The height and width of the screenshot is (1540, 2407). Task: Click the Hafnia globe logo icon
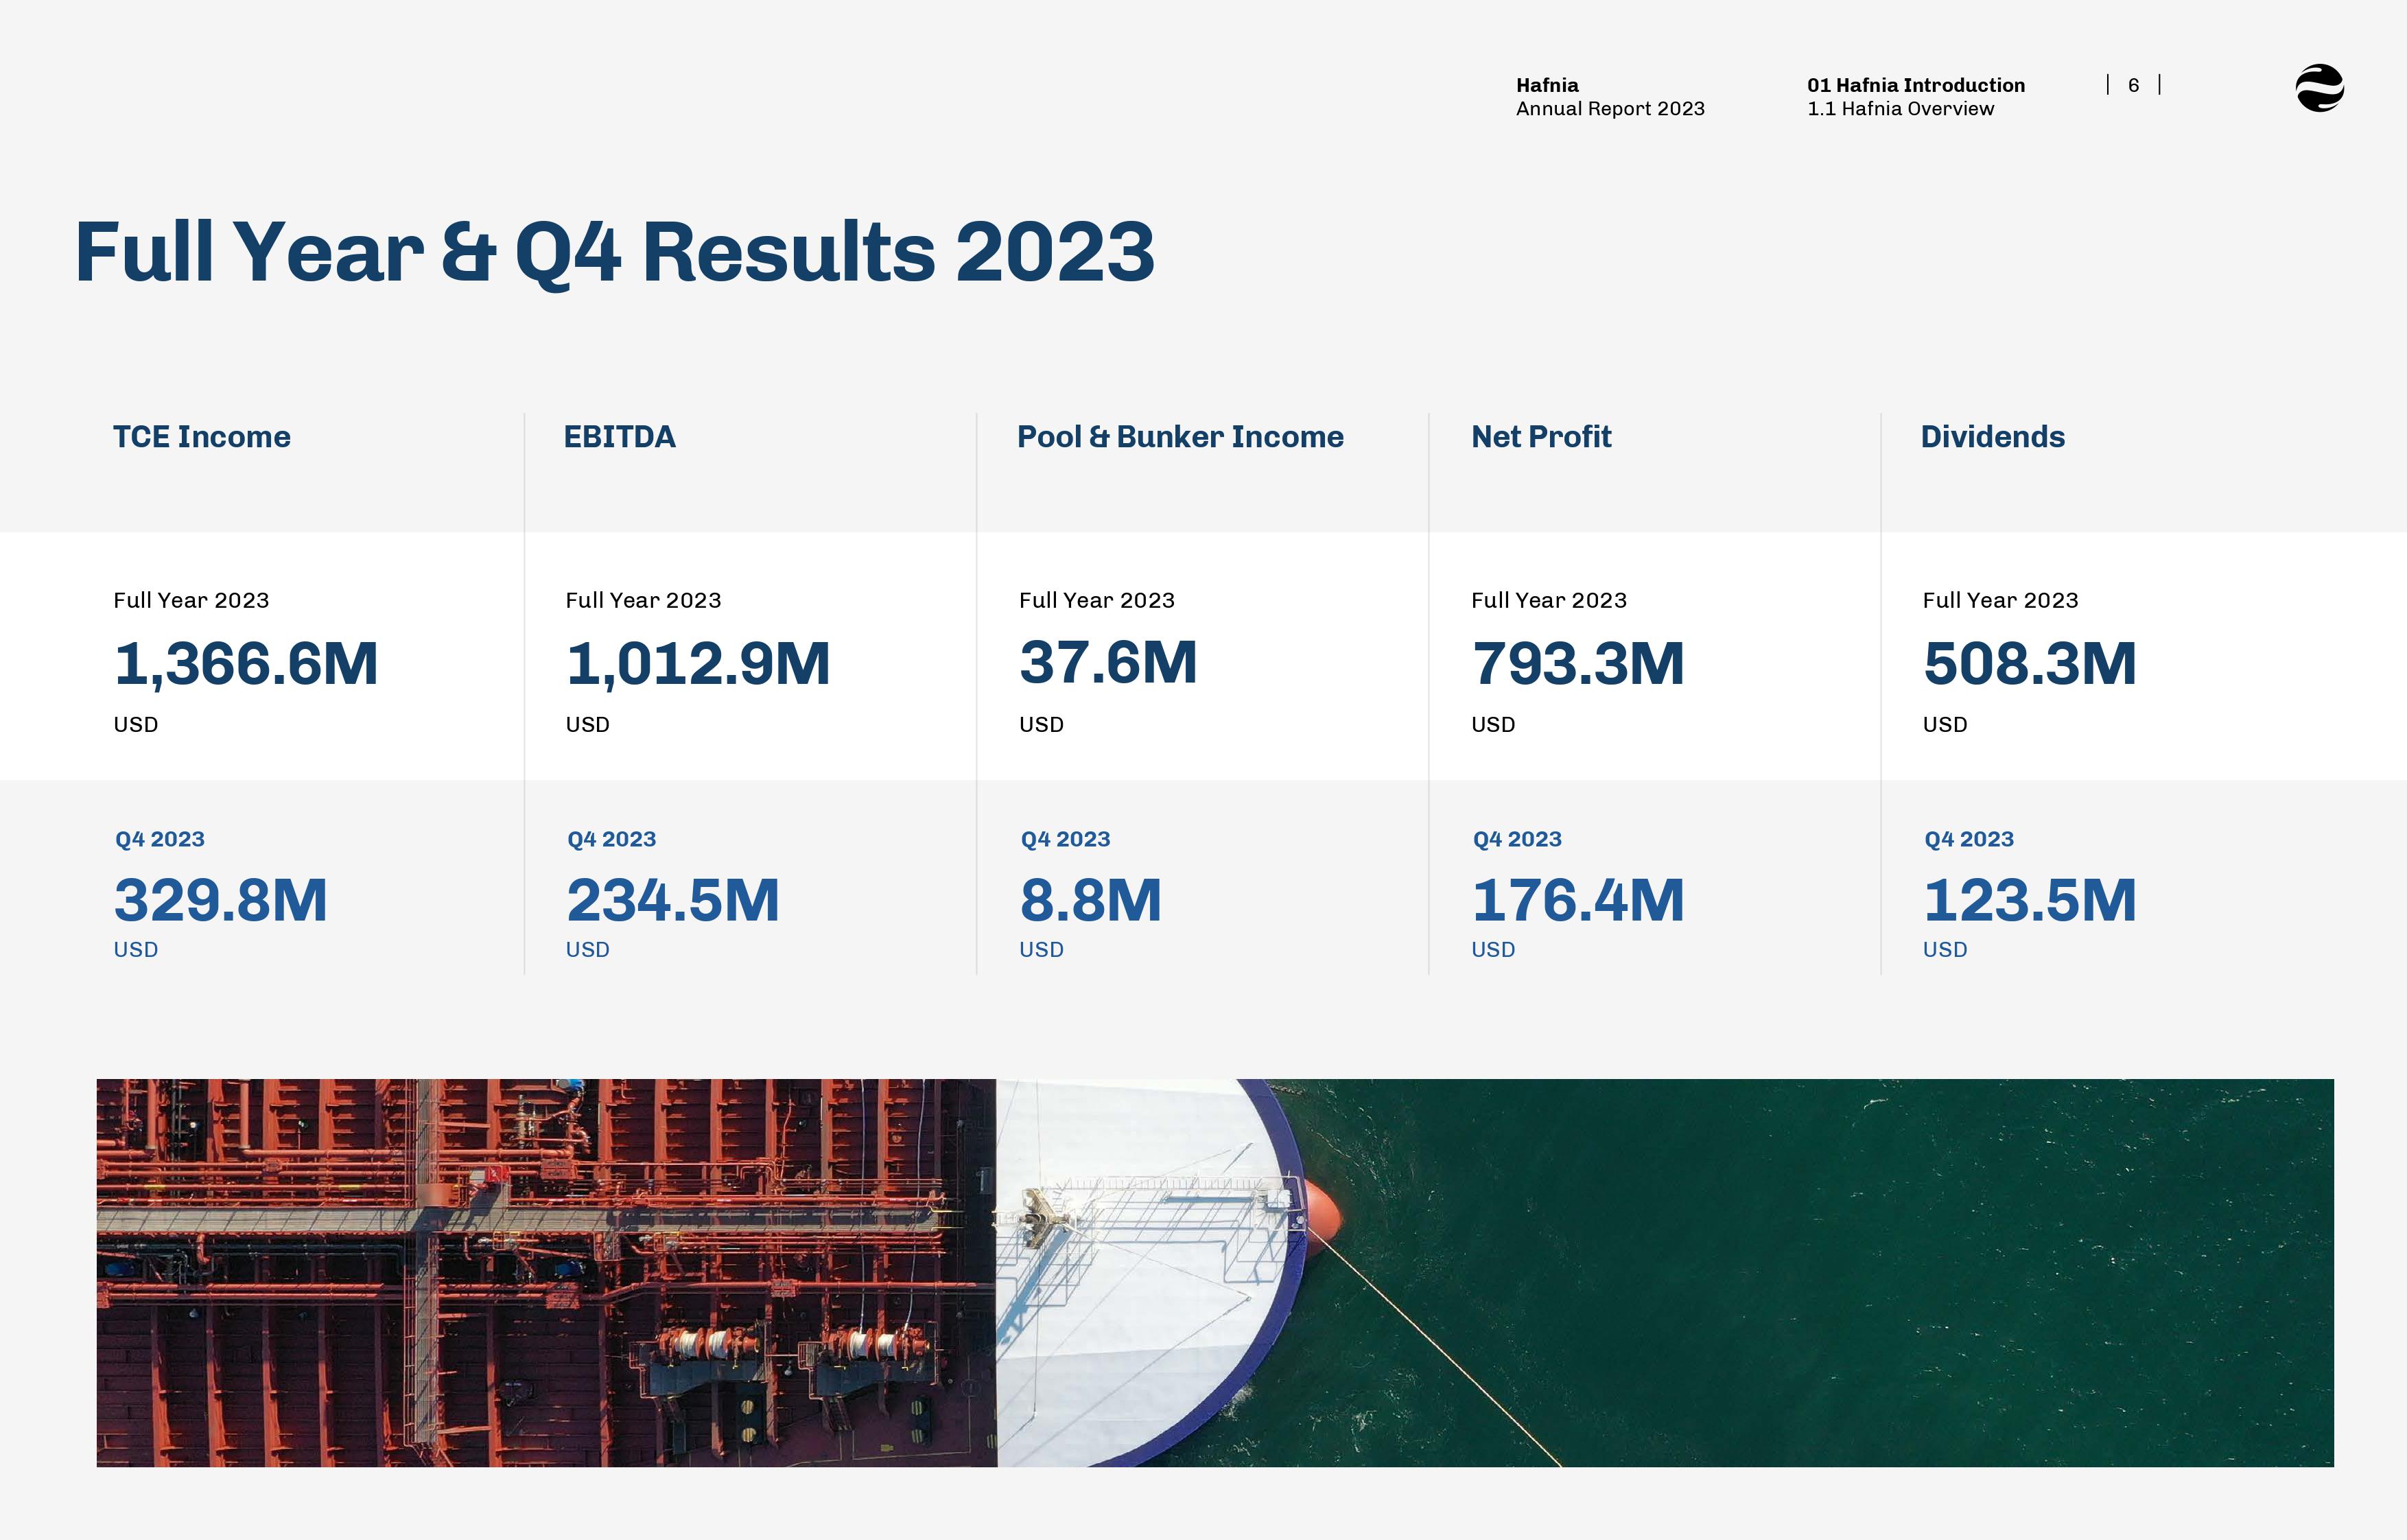click(x=2319, y=88)
